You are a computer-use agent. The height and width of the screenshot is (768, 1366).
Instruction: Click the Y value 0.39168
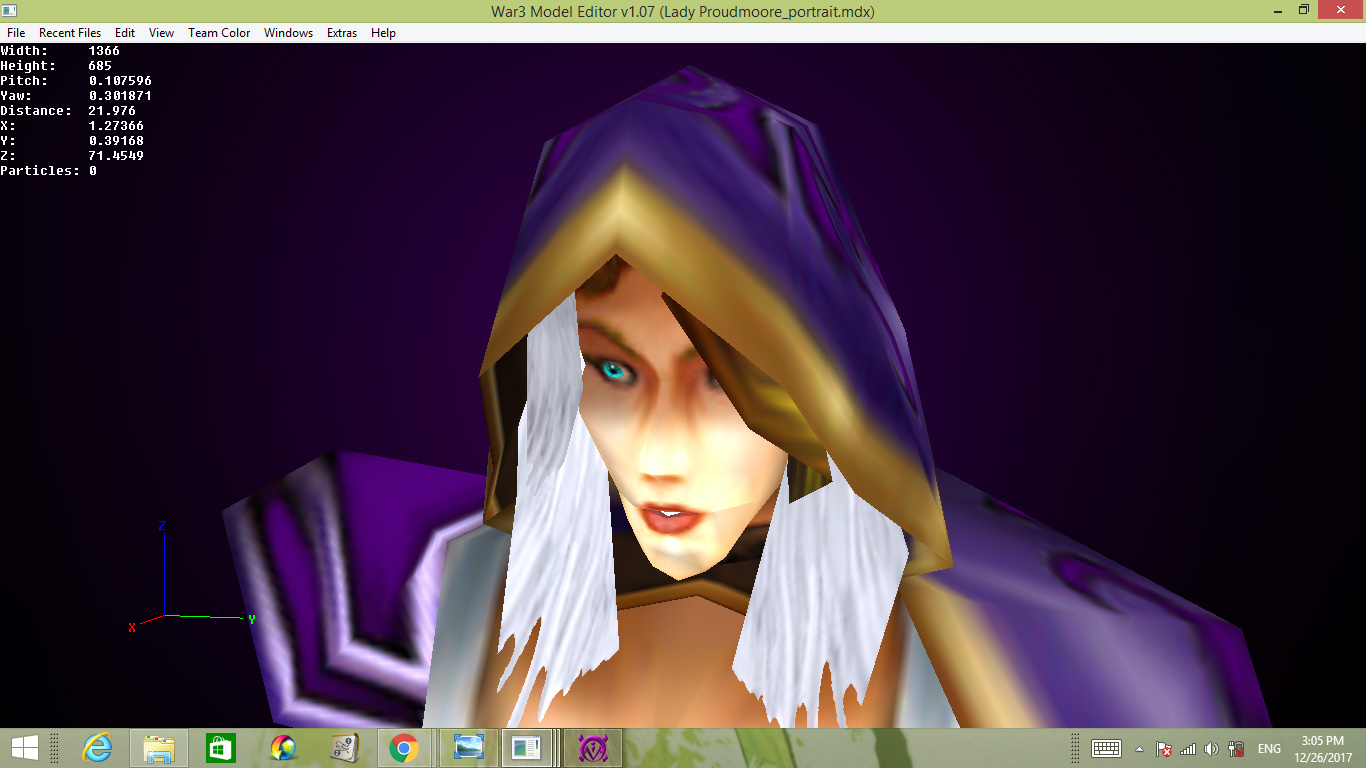[x=116, y=141]
